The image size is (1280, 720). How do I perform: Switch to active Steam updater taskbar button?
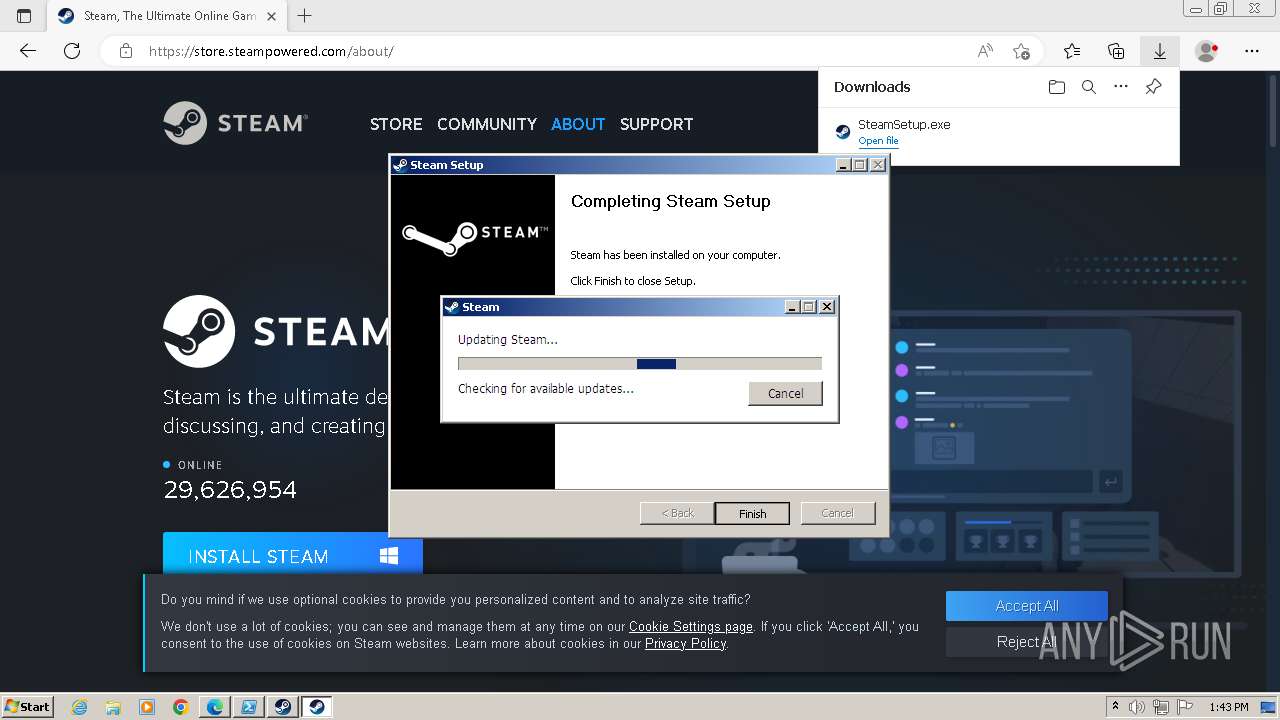[317, 707]
